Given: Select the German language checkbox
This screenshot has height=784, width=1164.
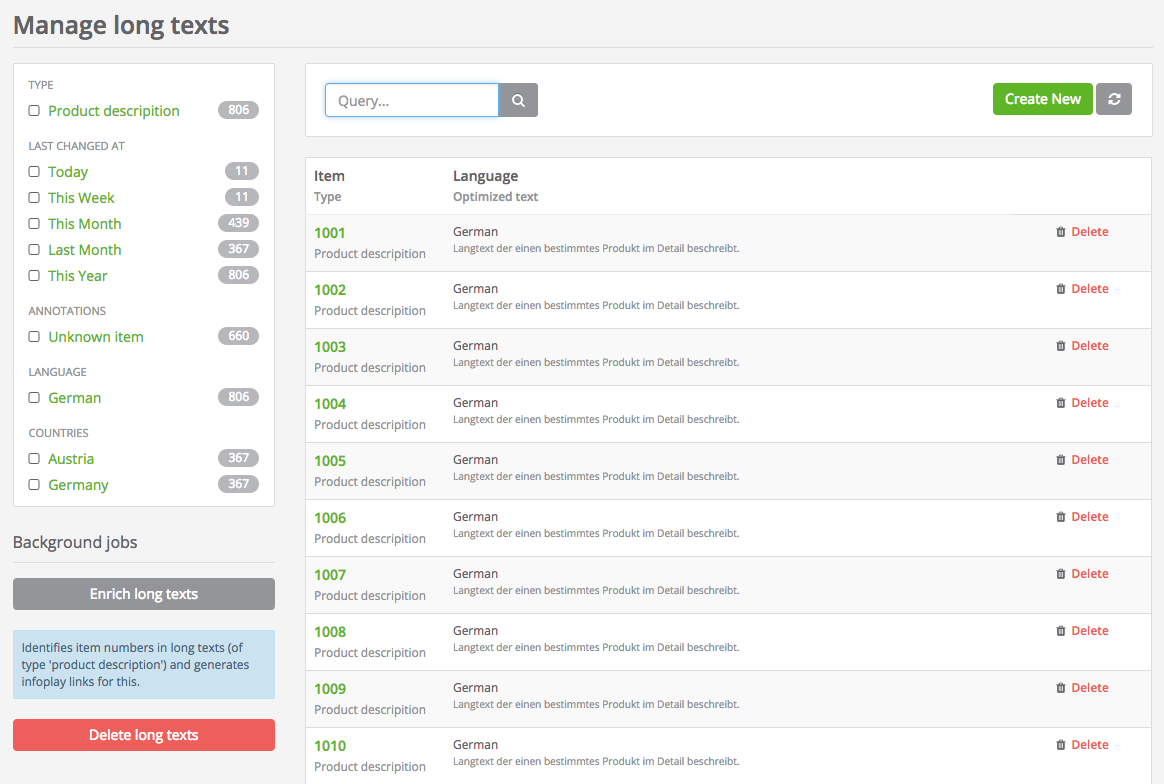Looking at the screenshot, I should point(34,398).
